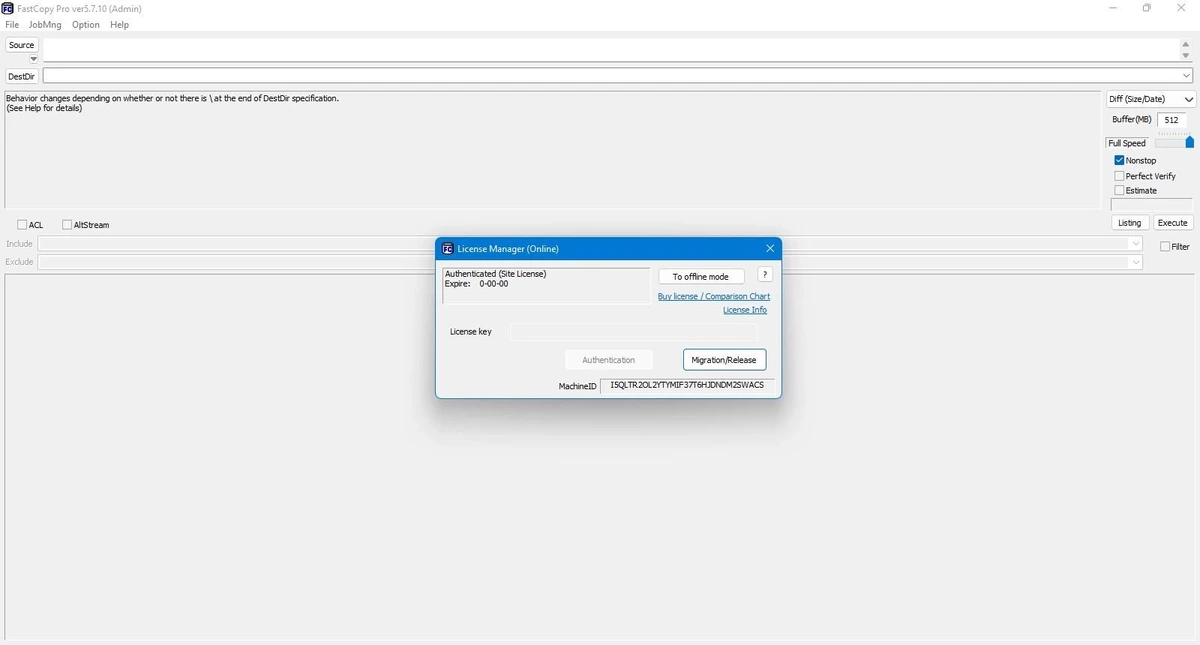Restore down the FastCopy Pro window

1147,8
